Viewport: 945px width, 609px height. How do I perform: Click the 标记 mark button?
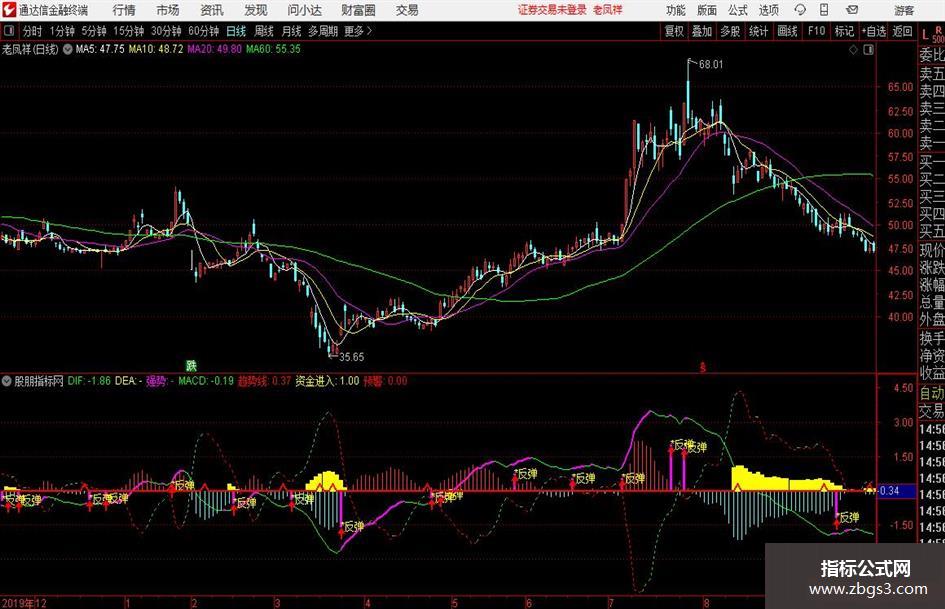[x=844, y=31]
